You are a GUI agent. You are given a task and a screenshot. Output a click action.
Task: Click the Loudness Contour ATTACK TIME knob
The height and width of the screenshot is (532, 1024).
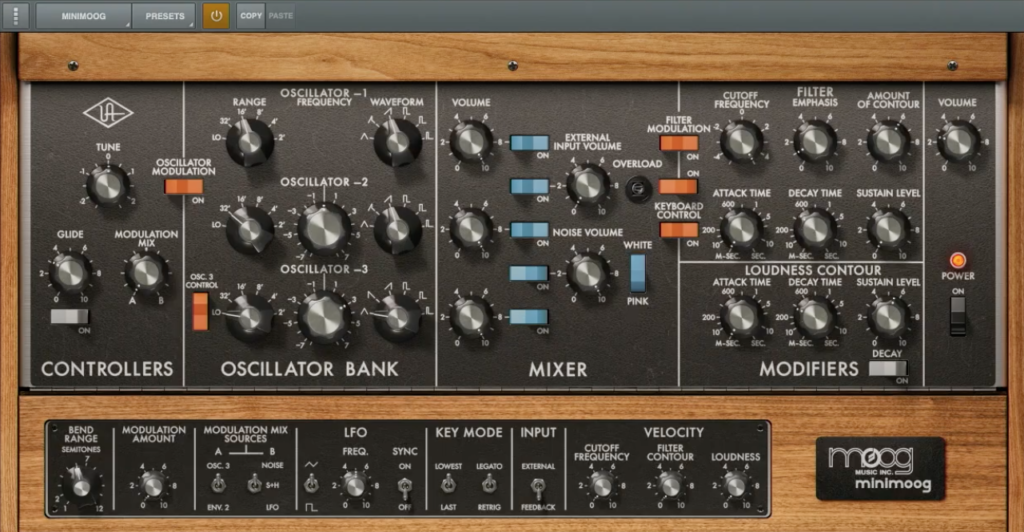741,317
